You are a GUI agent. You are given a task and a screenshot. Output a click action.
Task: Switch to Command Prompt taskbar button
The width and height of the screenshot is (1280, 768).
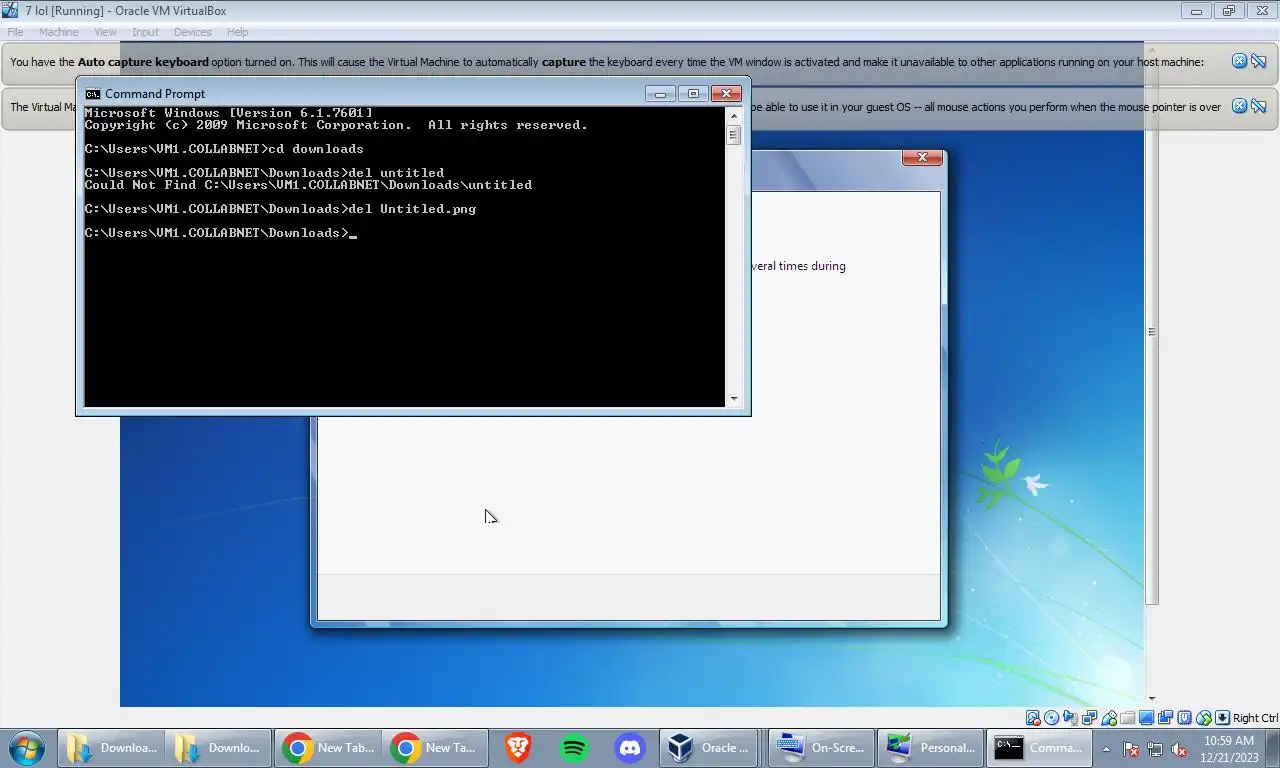click(x=1039, y=747)
